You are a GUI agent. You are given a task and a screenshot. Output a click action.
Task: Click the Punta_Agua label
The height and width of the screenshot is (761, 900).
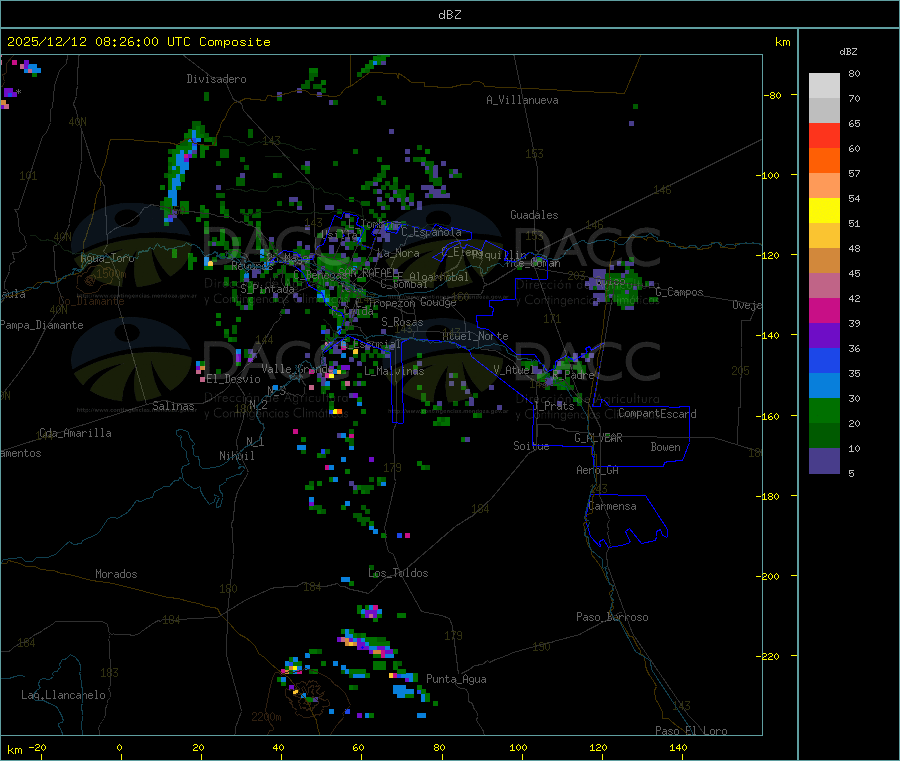coord(456,679)
